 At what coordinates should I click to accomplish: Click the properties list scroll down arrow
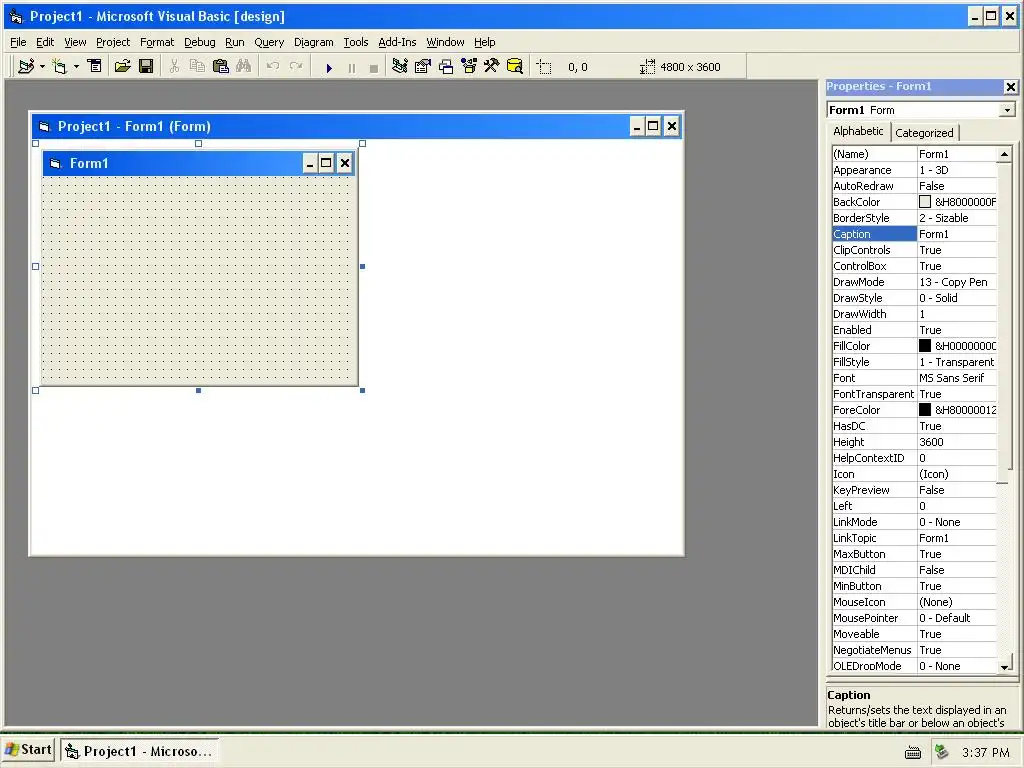click(1004, 666)
